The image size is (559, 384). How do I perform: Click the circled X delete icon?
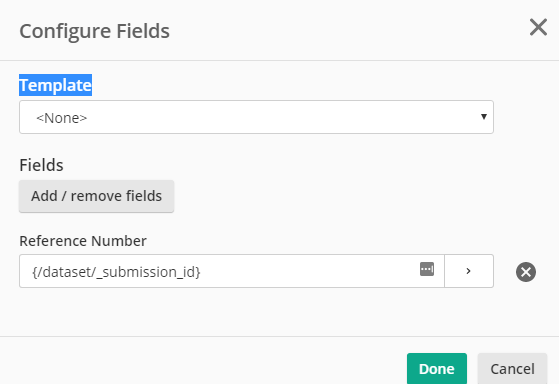(526, 272)
